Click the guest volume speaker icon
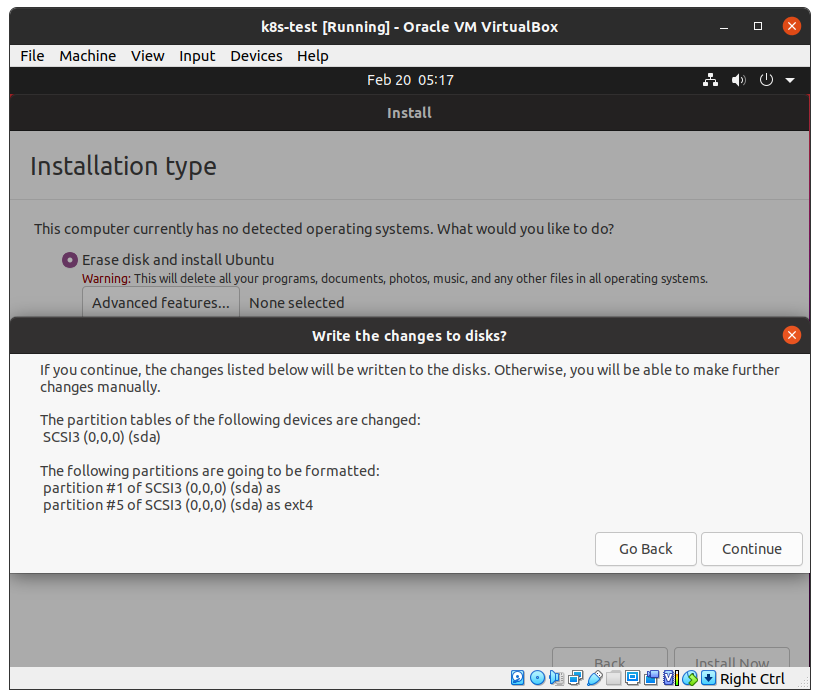The width and height of the screenshot is (820, 699). (738, 80)
